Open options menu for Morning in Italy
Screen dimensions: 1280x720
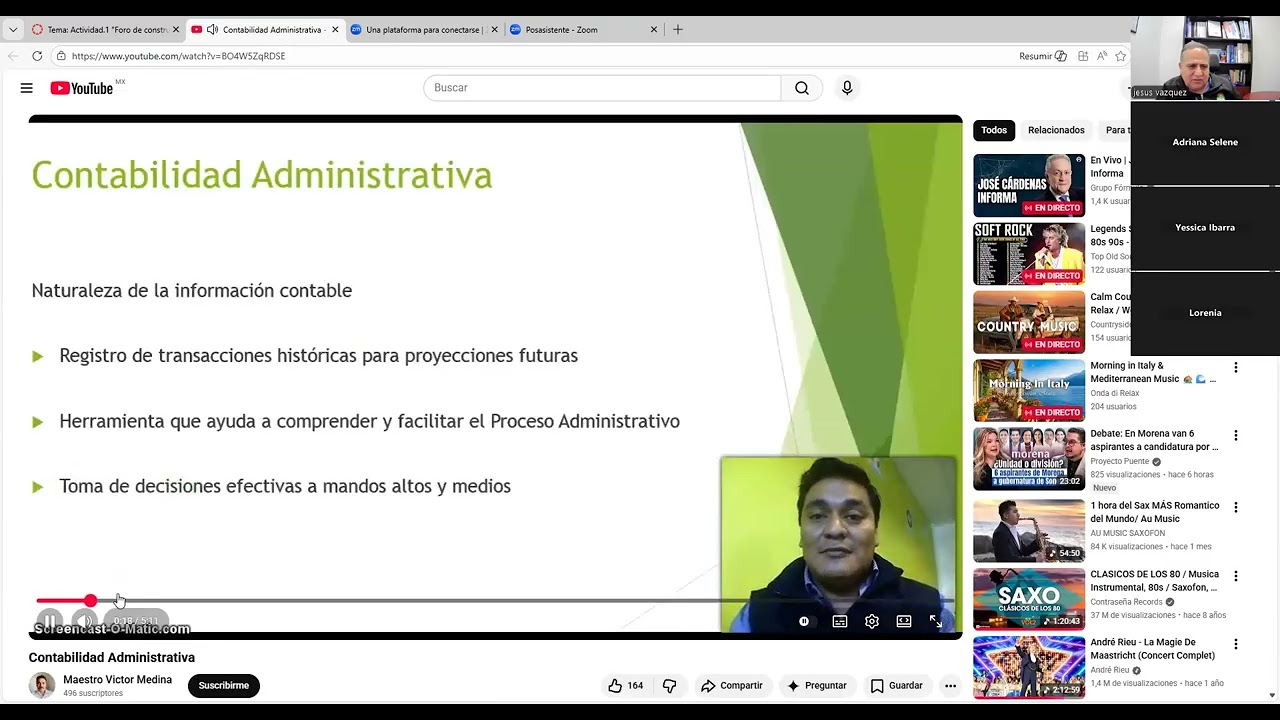(x=1235, y=368)
